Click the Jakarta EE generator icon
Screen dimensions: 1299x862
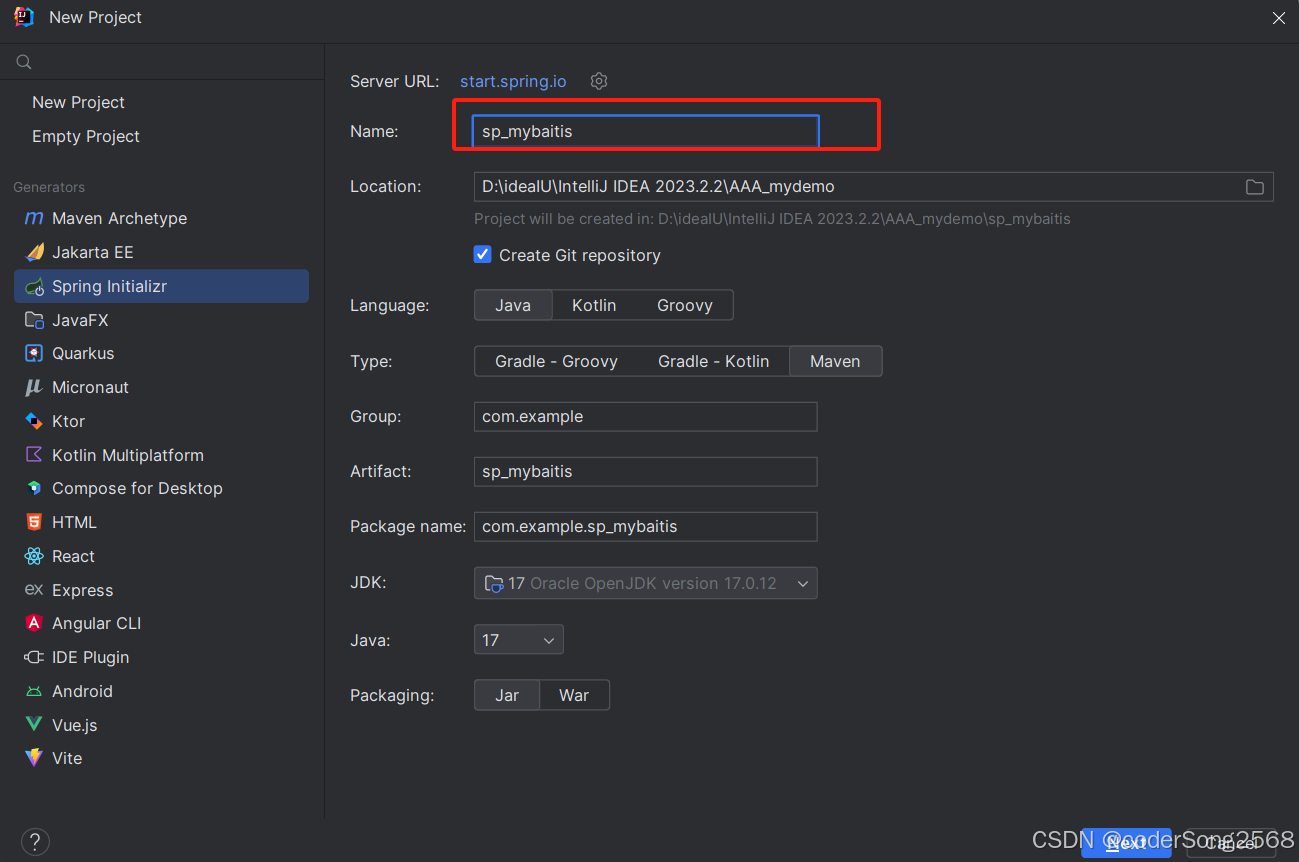click(x=34, y=252)
